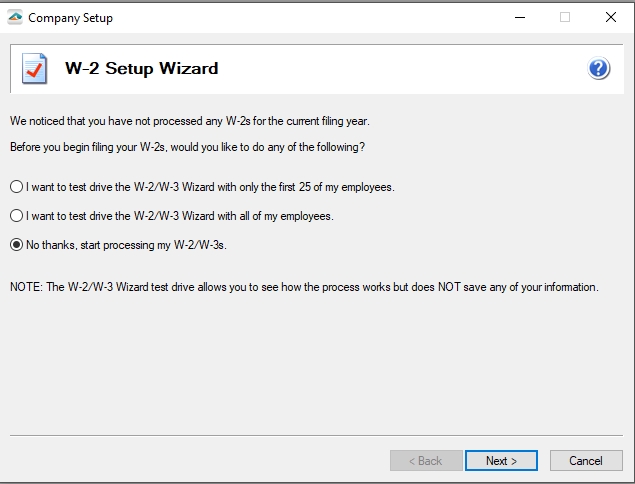Minimize the Company Setup window
This screenshot has width=635, height=484.
click(x=520, y=17)
